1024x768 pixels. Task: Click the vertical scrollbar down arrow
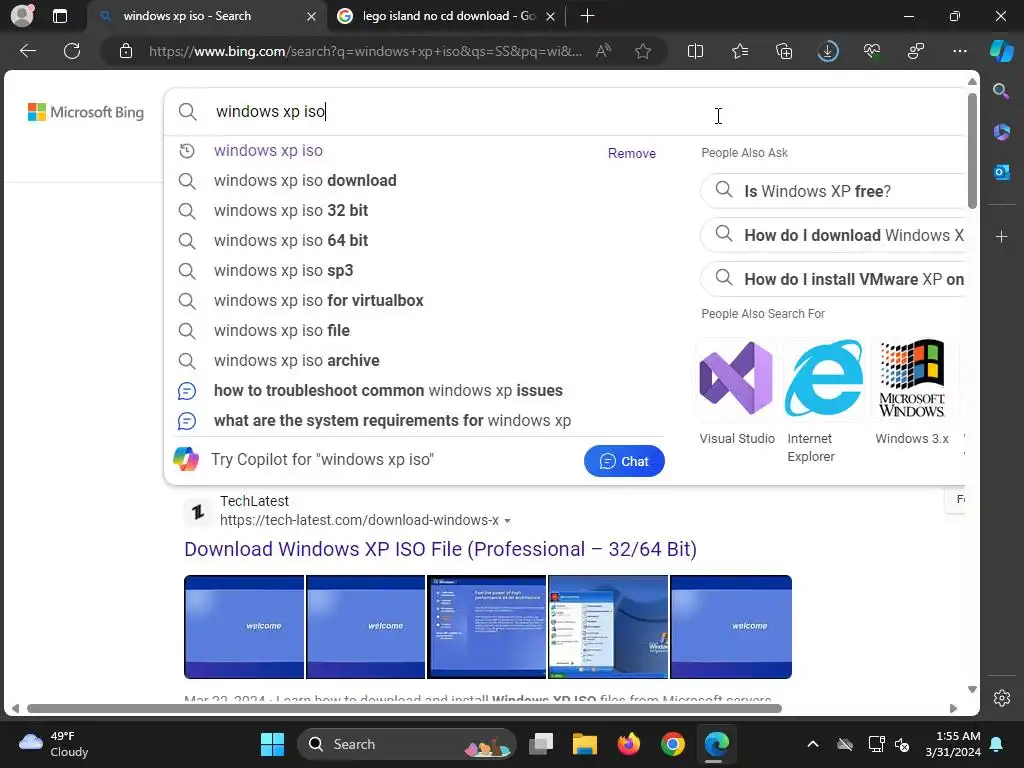(972, 690)
